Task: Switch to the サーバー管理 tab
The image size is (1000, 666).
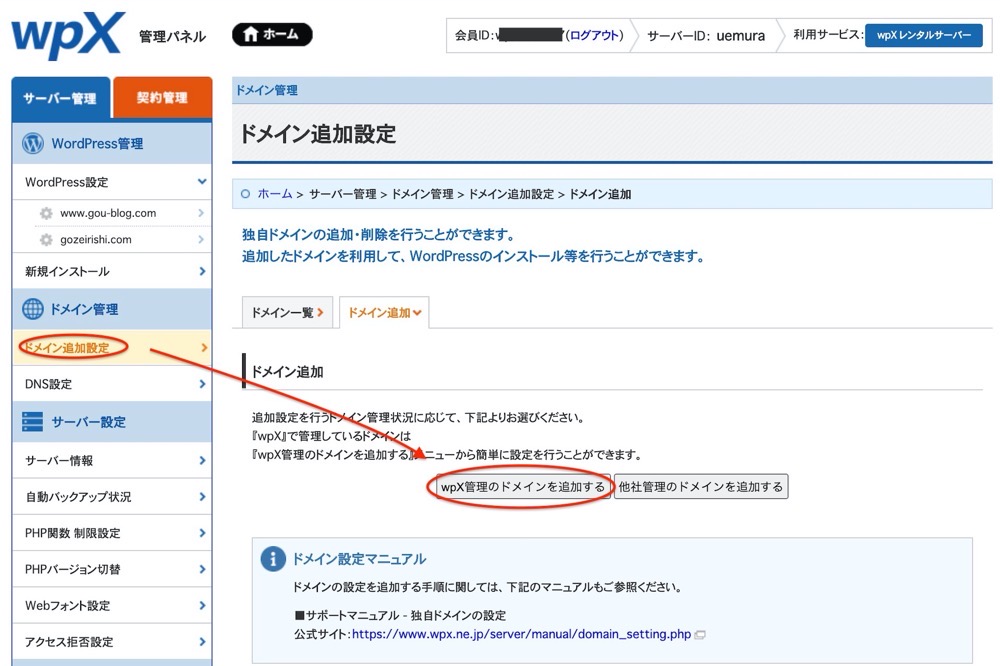Action: (61, 98)
